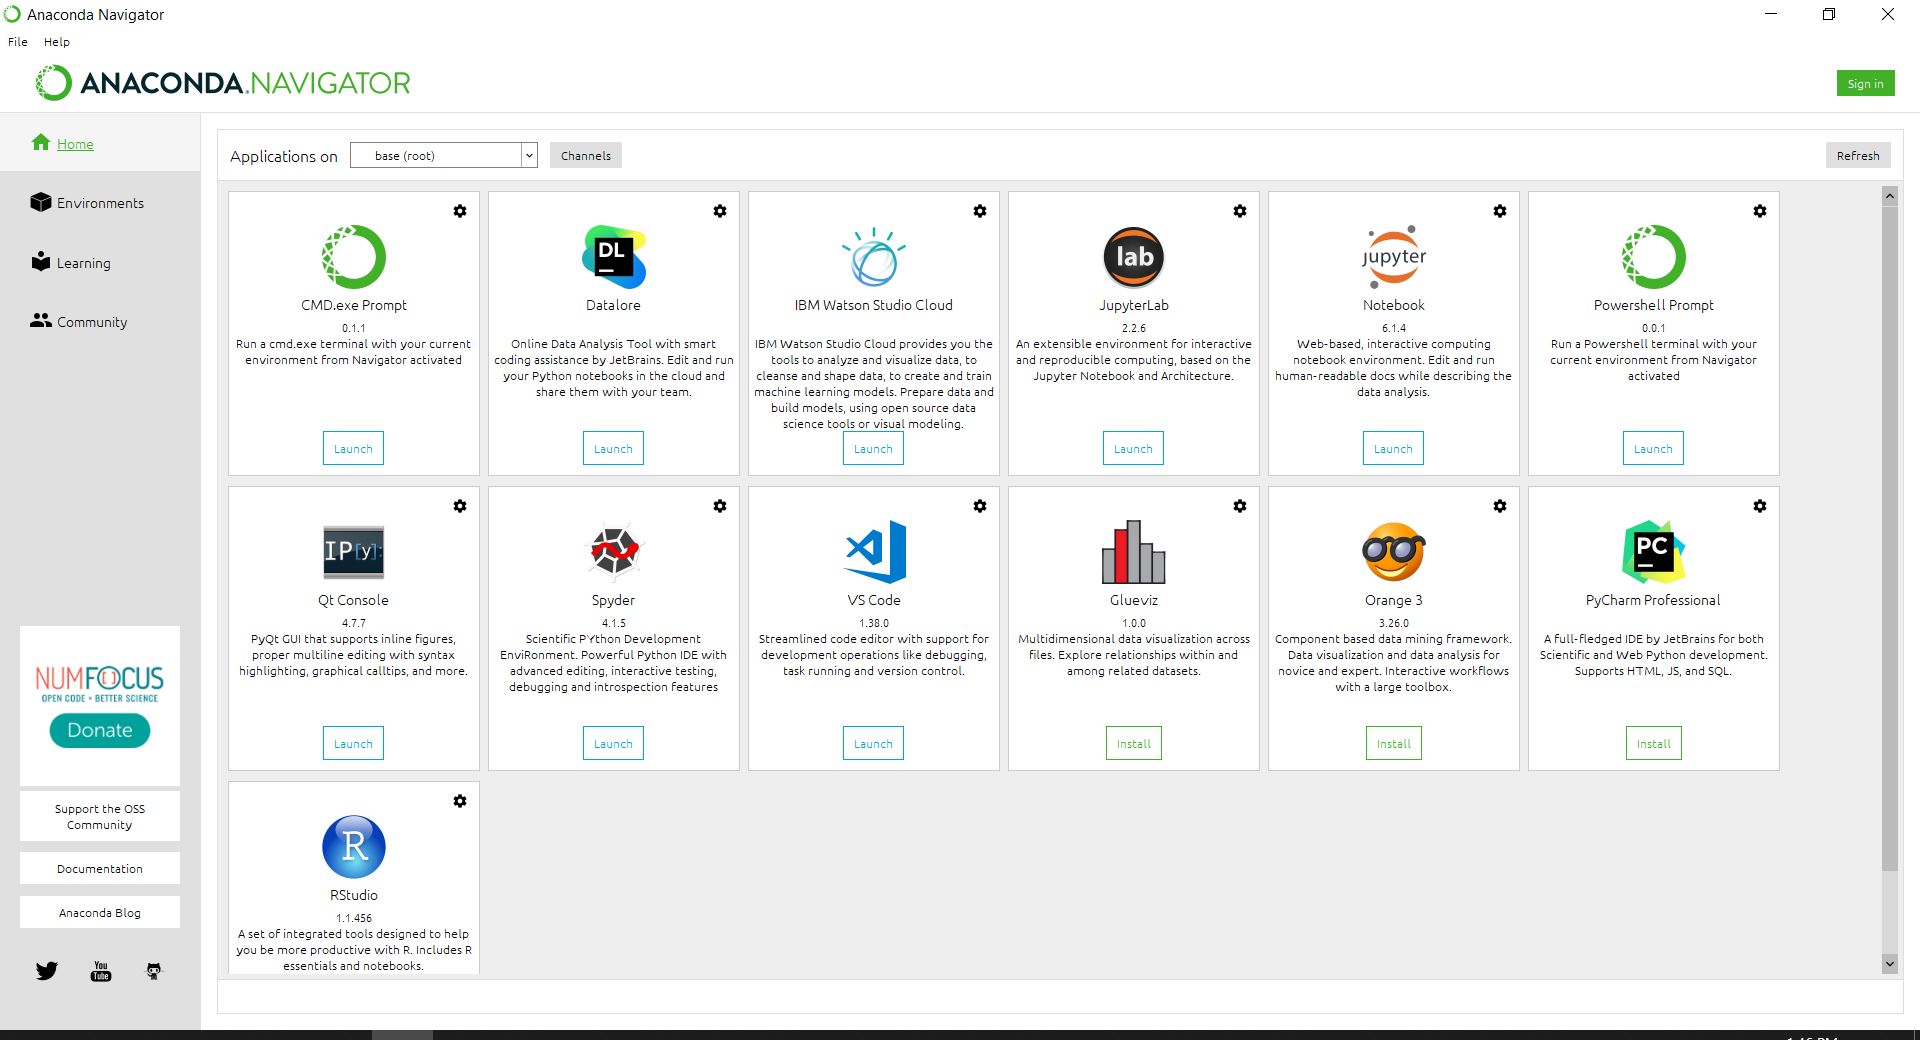Screen dimensions: 1920x1040
Task: Click the JupyterLab lab logo icon
Action: (x=1134, y=257)
